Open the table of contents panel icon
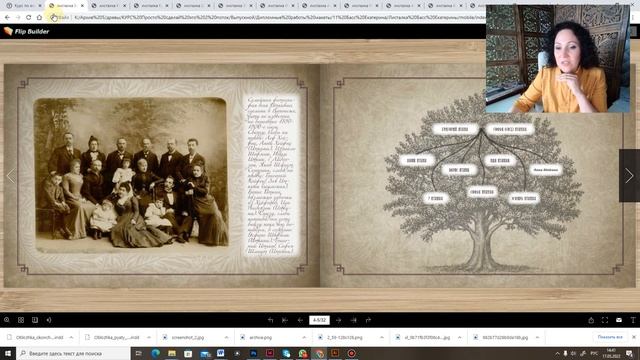 point(35,320)
